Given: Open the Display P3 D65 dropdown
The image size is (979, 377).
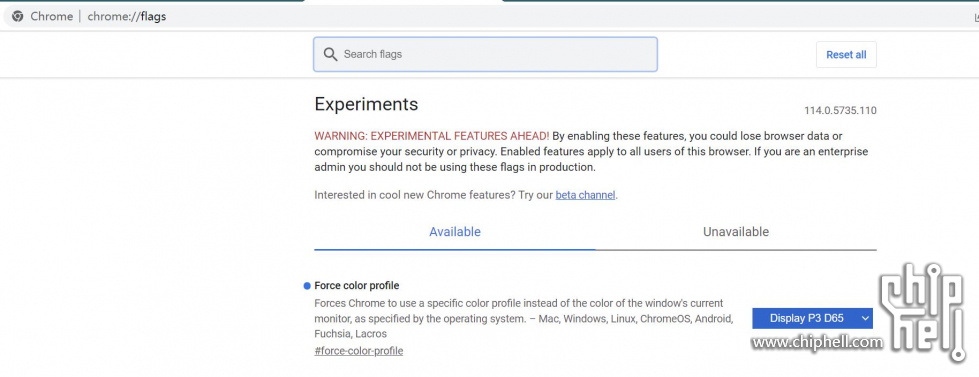Looking at the screenshot, I should [812, 318].
